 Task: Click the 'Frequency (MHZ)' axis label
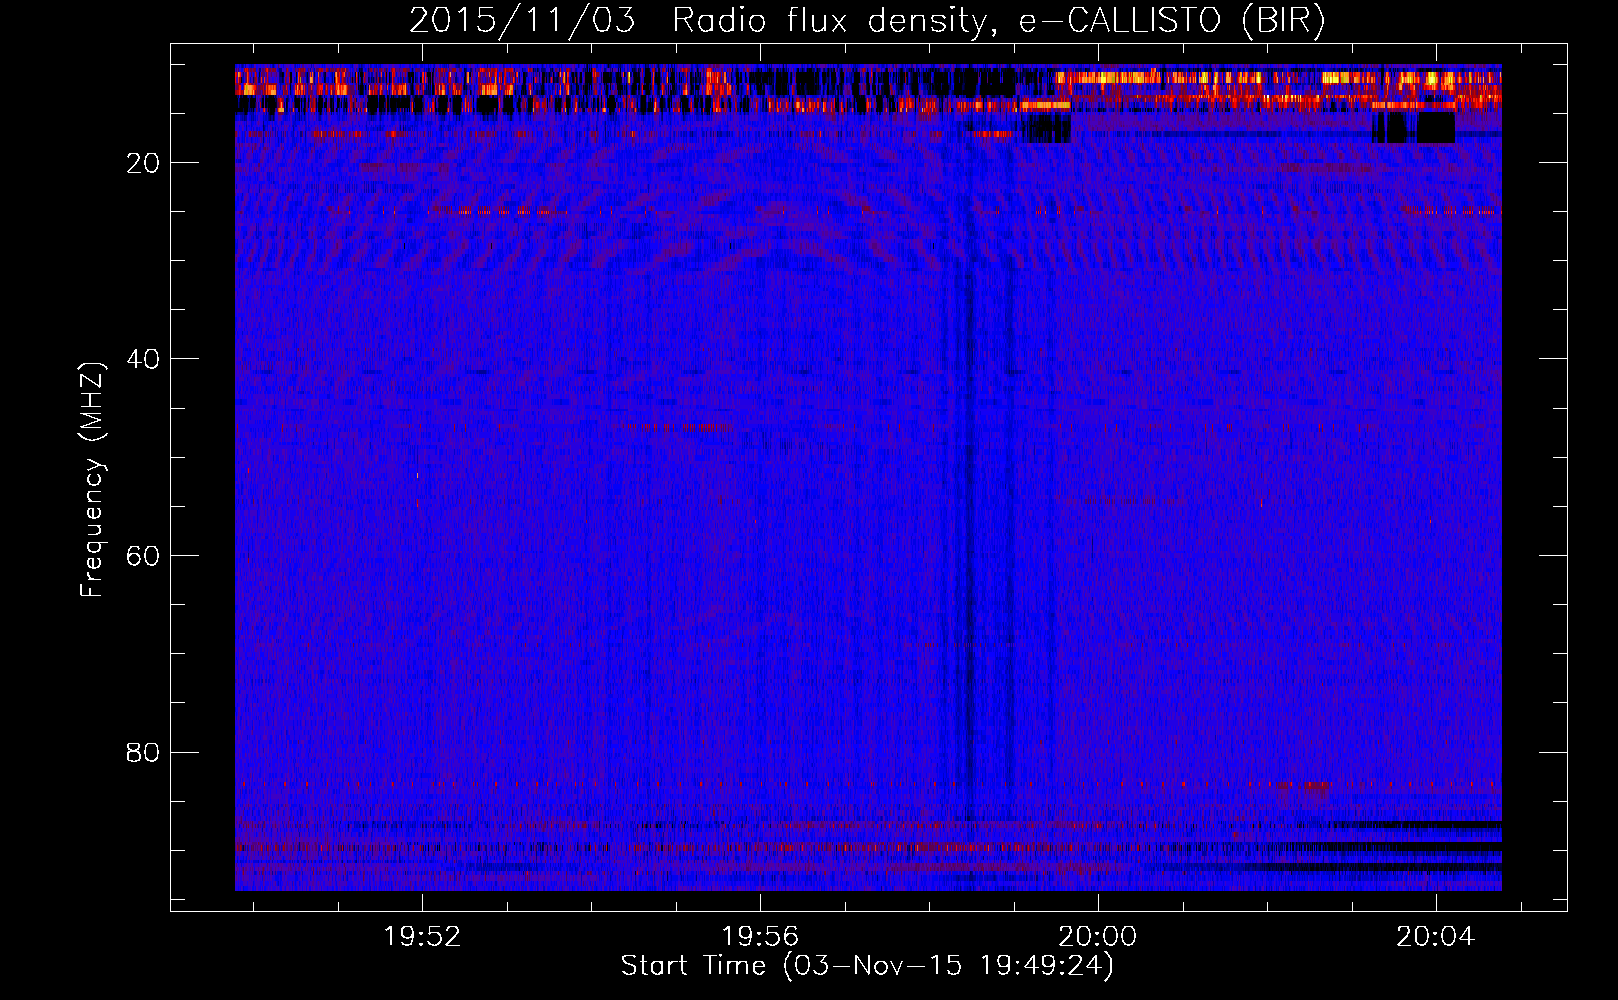[91, 481]
